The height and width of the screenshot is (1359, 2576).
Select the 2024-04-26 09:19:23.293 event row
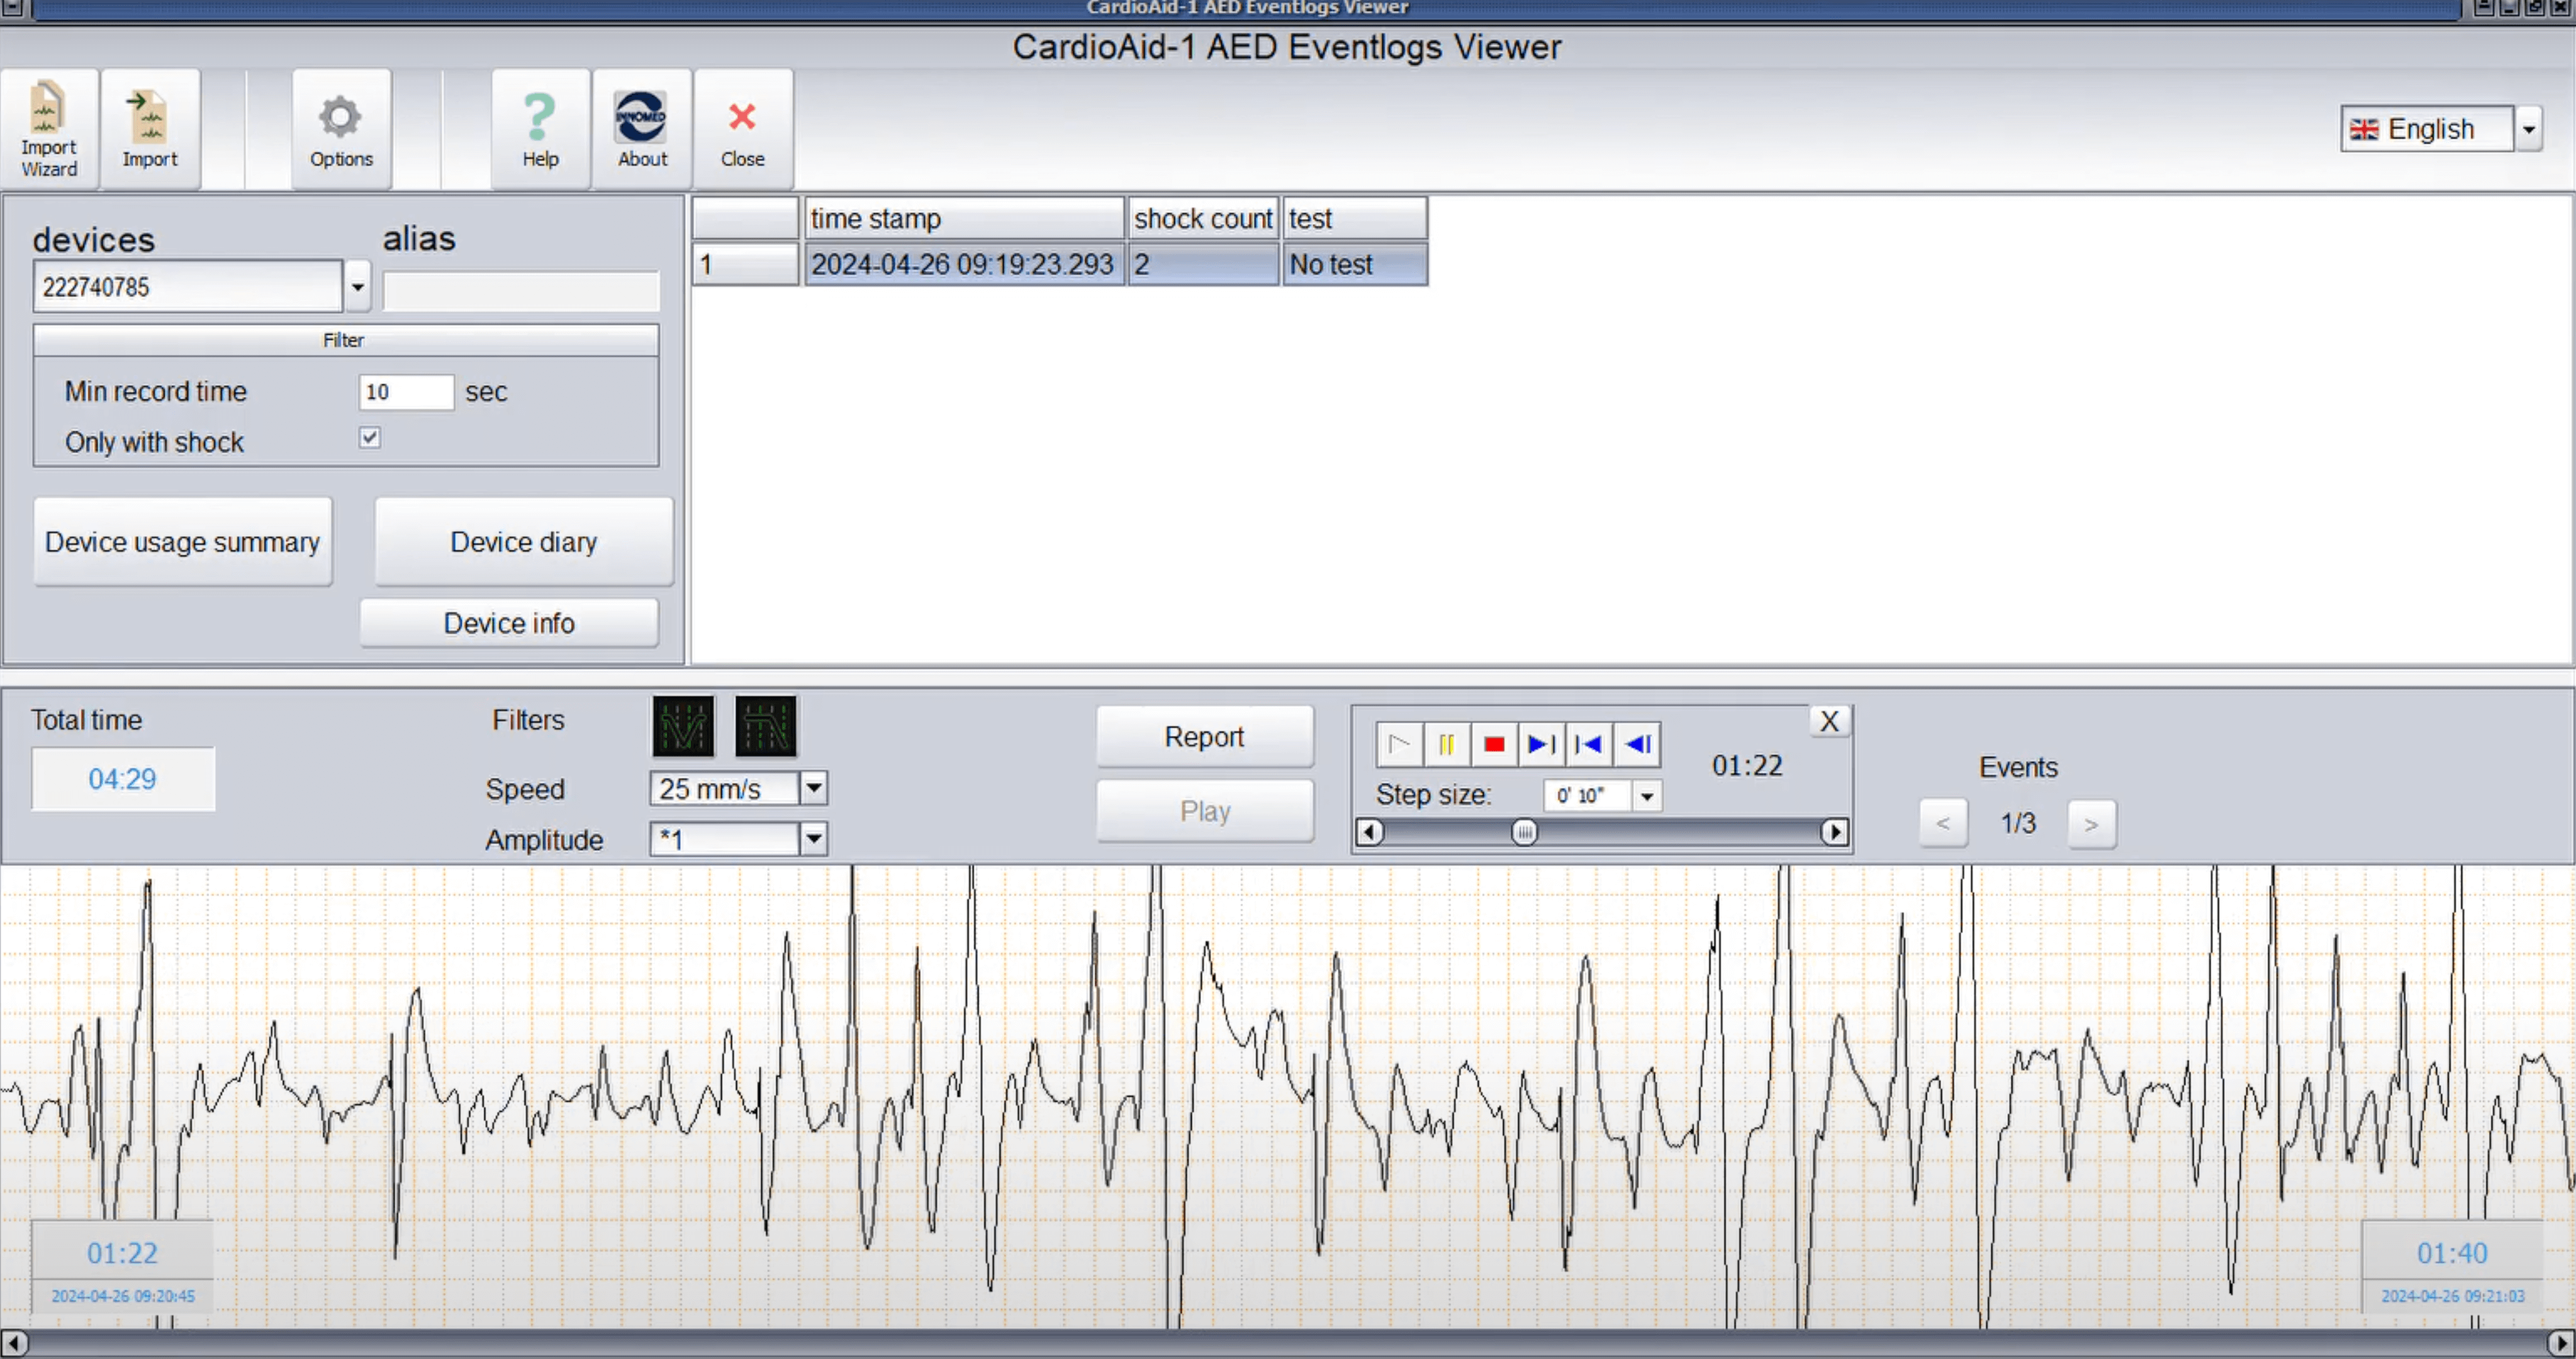961,265
